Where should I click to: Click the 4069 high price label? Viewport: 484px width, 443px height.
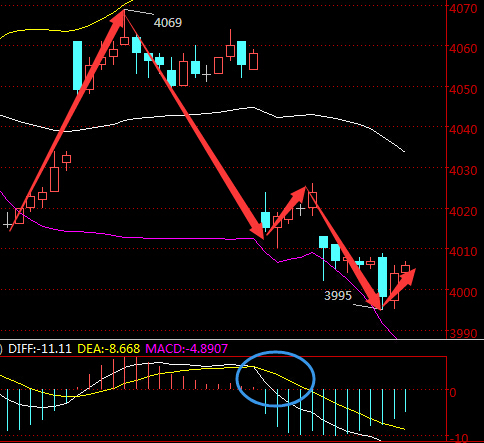pos(168,23)
